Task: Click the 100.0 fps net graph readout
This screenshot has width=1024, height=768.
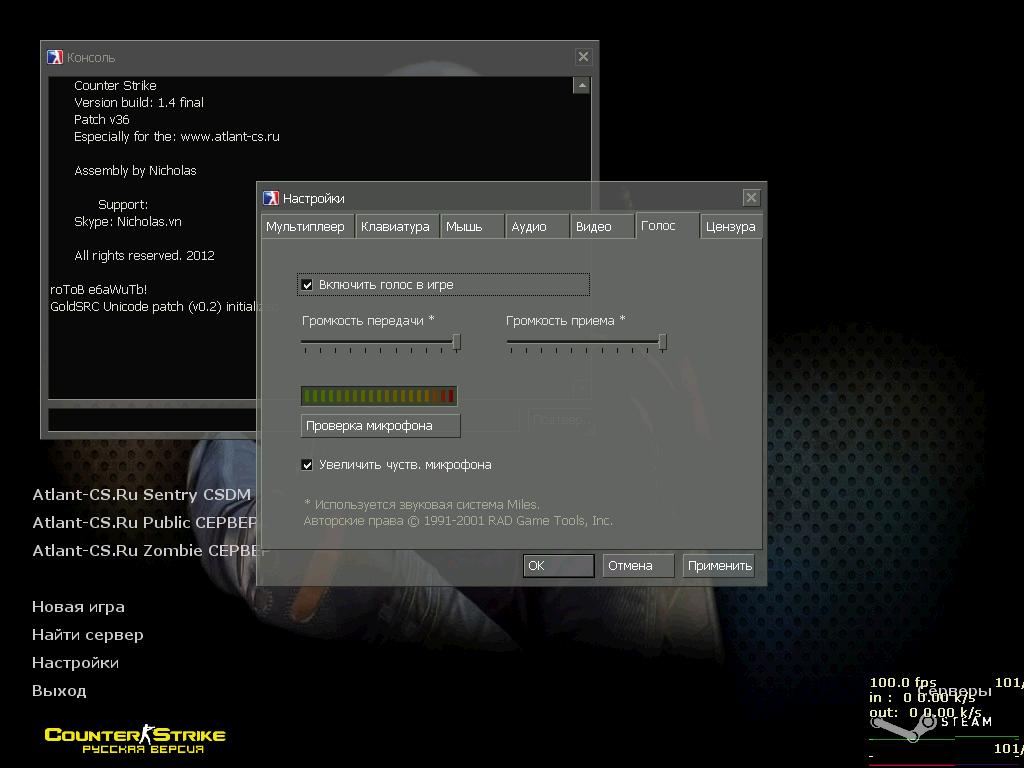Action: [903, 682]
